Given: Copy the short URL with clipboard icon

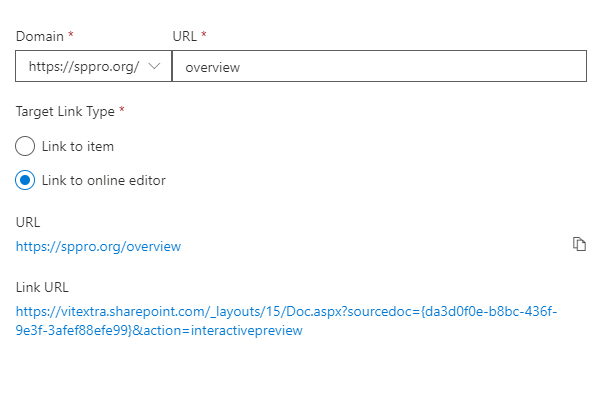Looking at the screenshot, I should tap(579, 244).
